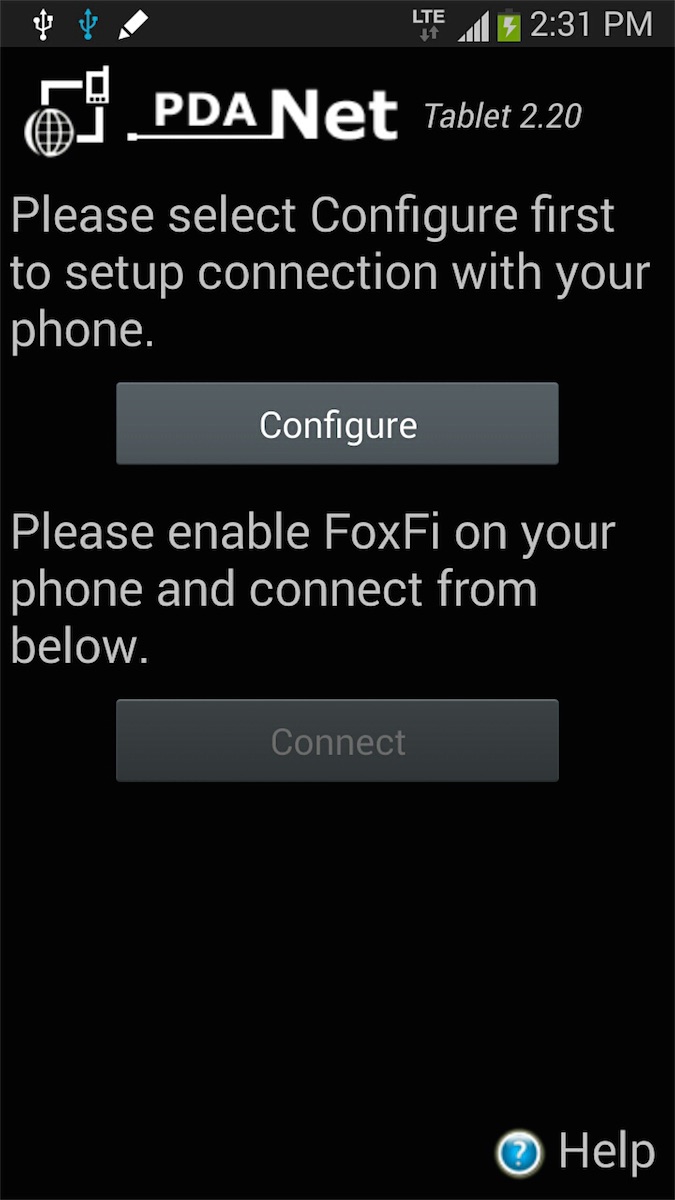Open Help via the blue question mark icon

click(x=519, y=1153)
